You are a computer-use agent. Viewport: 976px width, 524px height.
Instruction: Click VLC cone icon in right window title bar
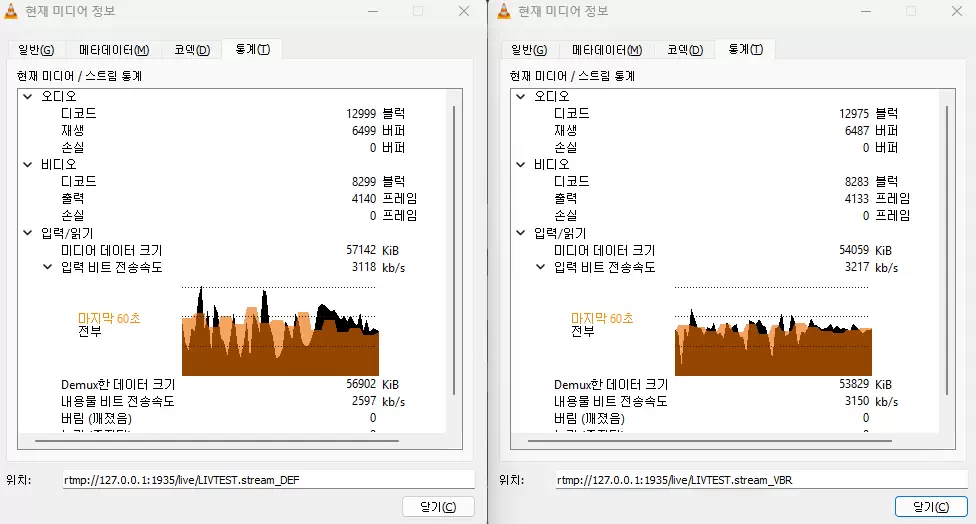[x=504, y=11]
